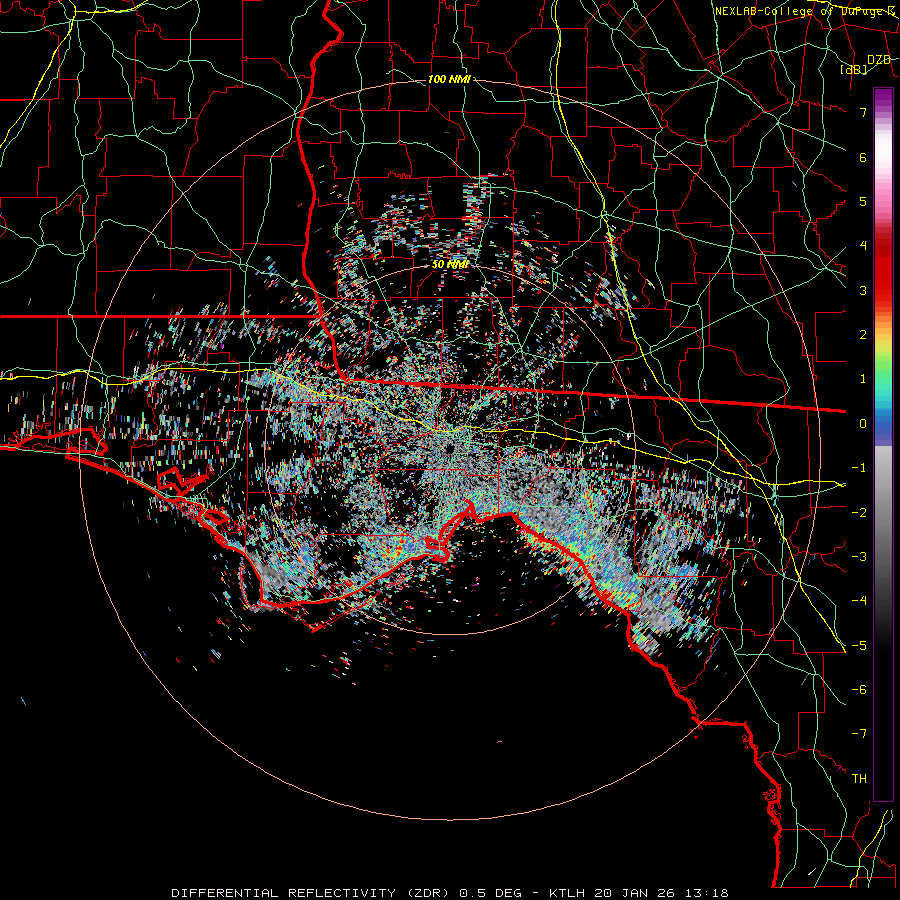900x900 pixels.
Task: Click the 3 value on the color scale
Action: pos(863,290)
